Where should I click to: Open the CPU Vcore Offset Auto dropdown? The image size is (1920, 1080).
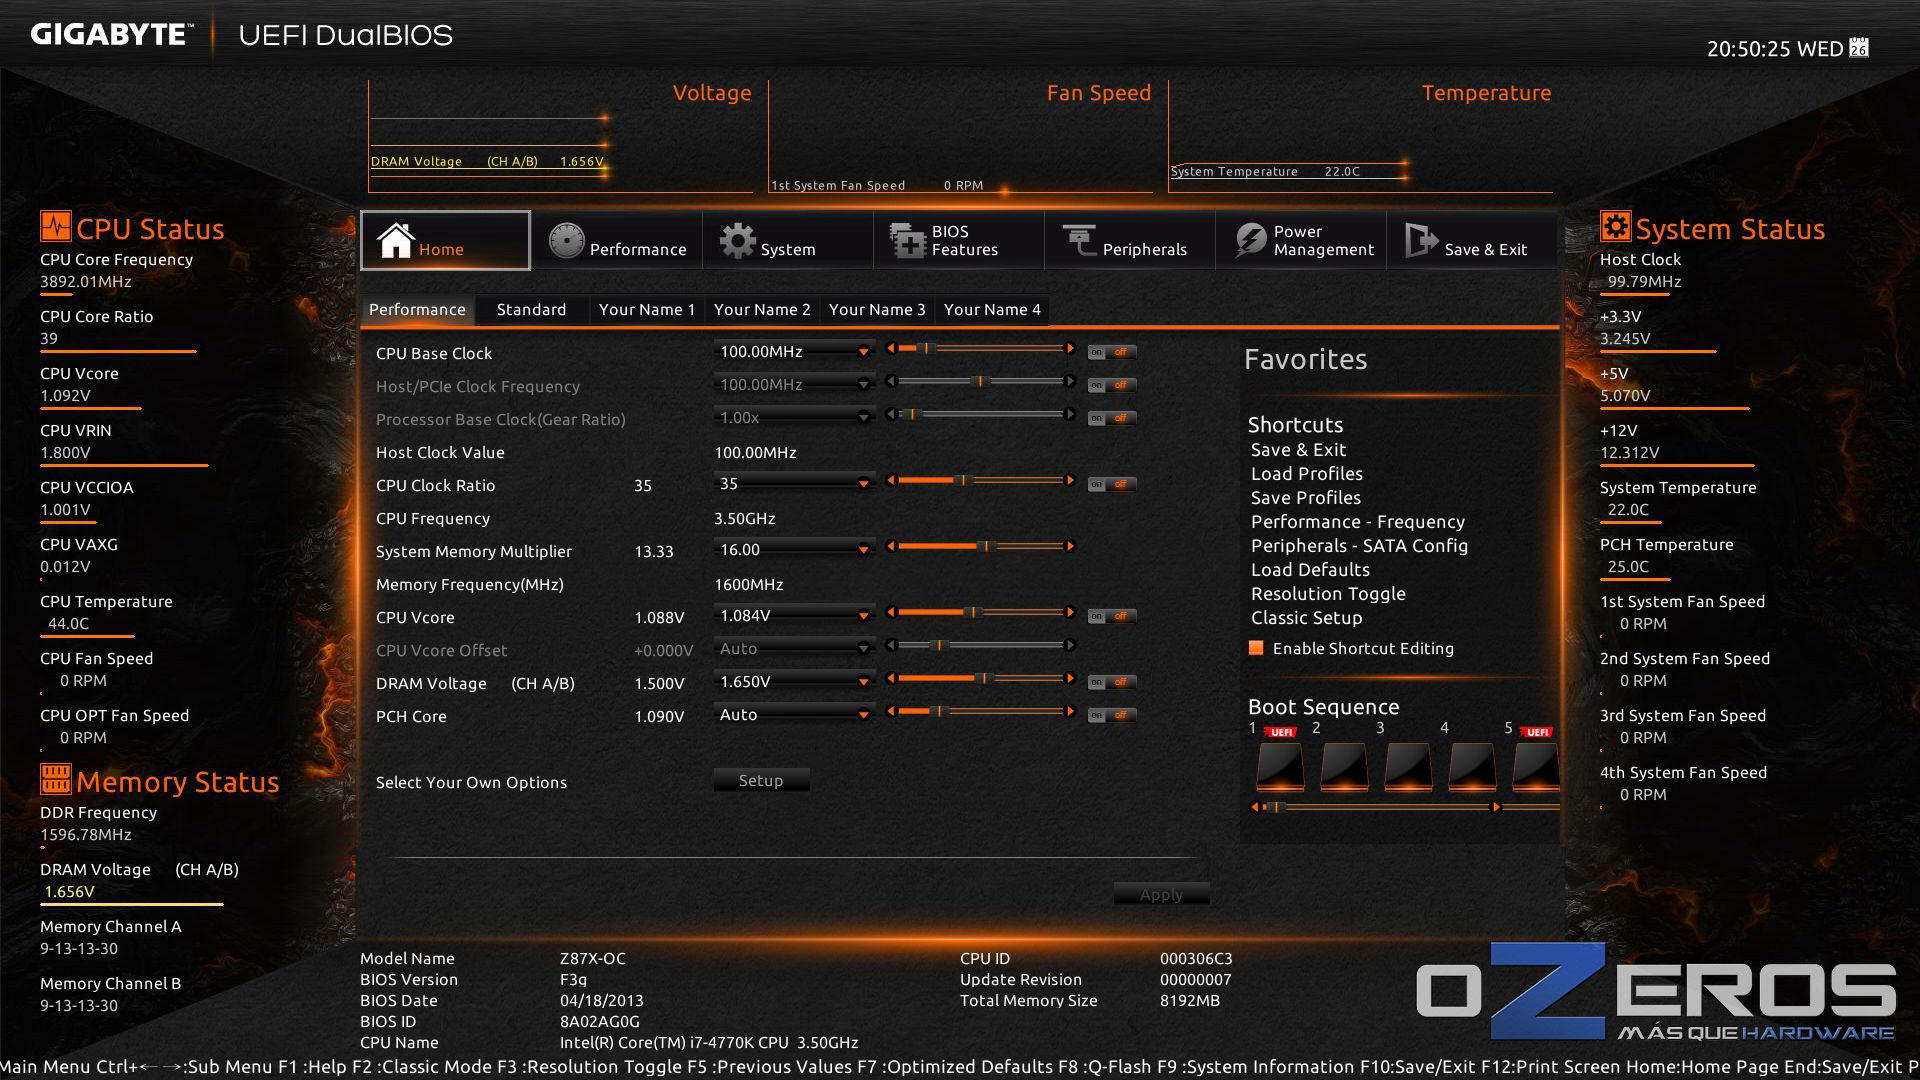click(x=794, y=648)
